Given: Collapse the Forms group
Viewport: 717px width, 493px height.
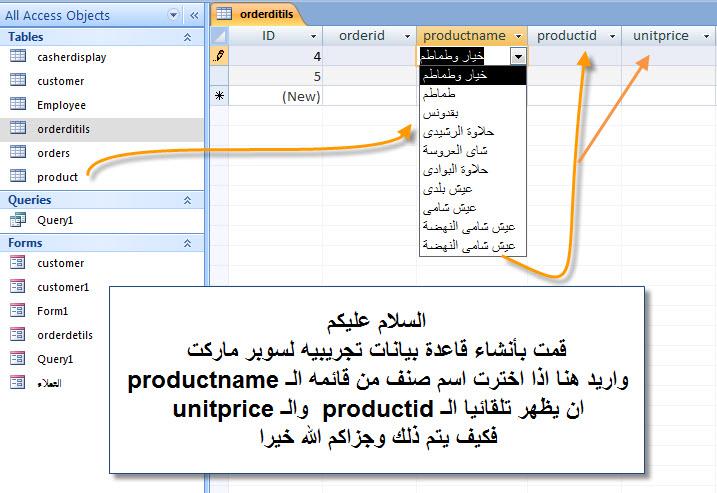Looking at the screenshot, I should 187,243.
